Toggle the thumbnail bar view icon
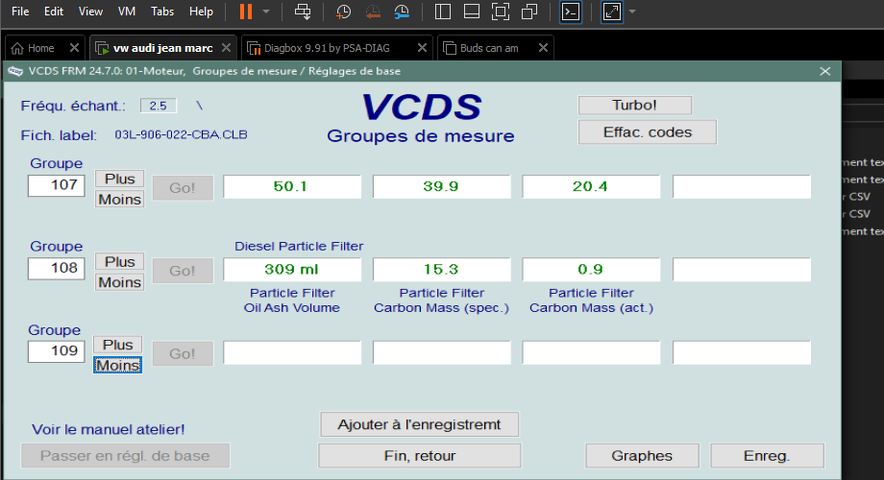 [471, 11]
